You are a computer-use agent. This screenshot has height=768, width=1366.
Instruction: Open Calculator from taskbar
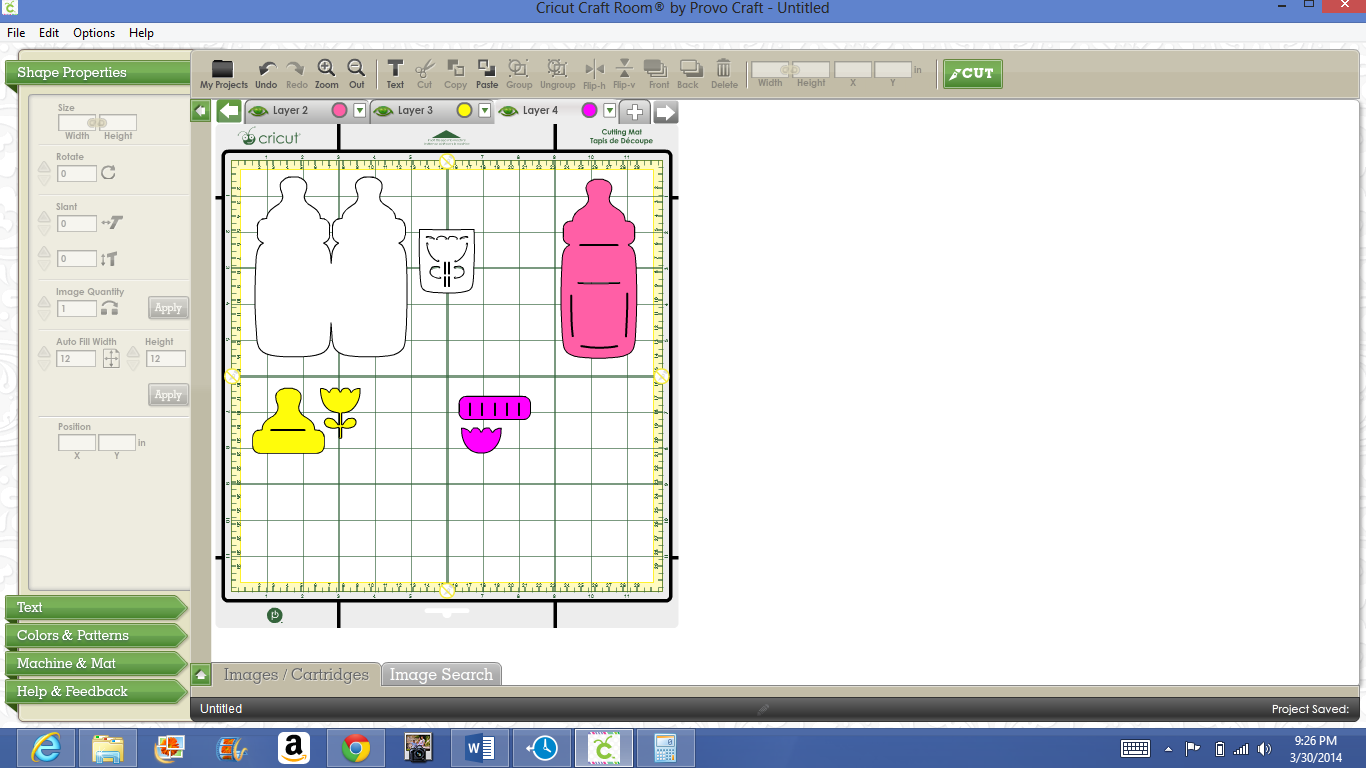(x=665, y=748)
